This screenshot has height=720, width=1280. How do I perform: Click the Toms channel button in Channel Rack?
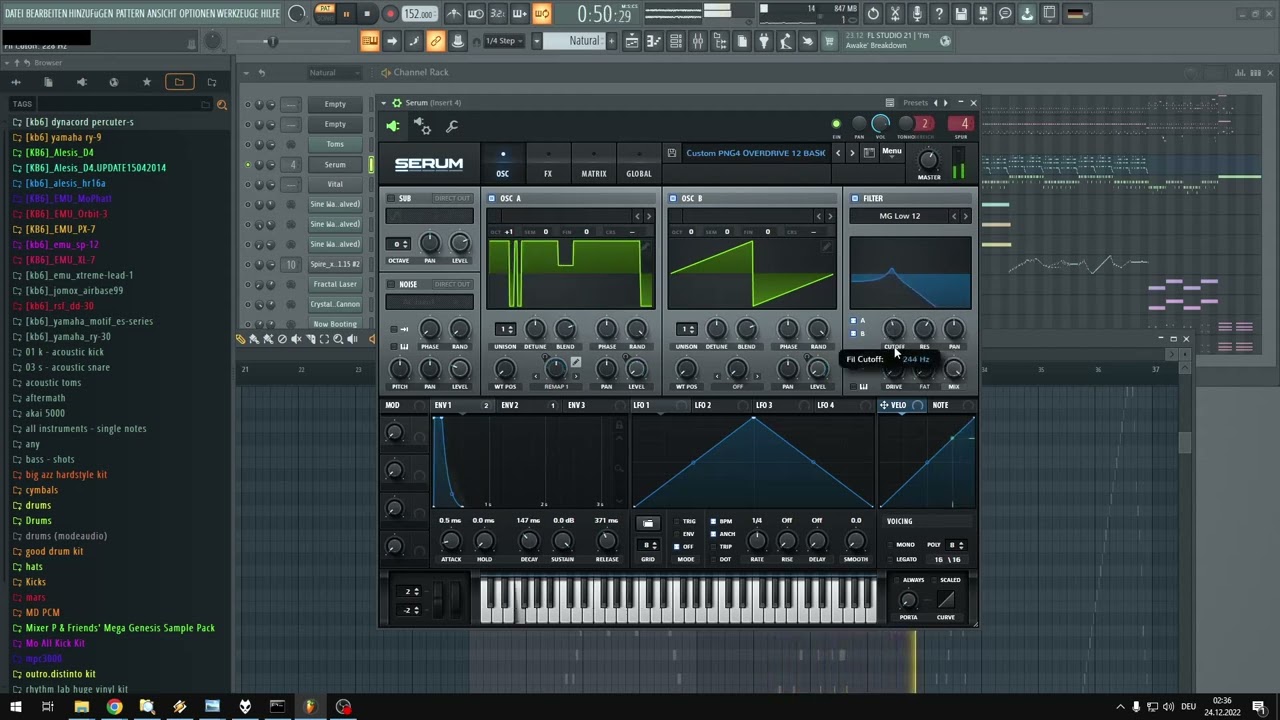point(335,144)
